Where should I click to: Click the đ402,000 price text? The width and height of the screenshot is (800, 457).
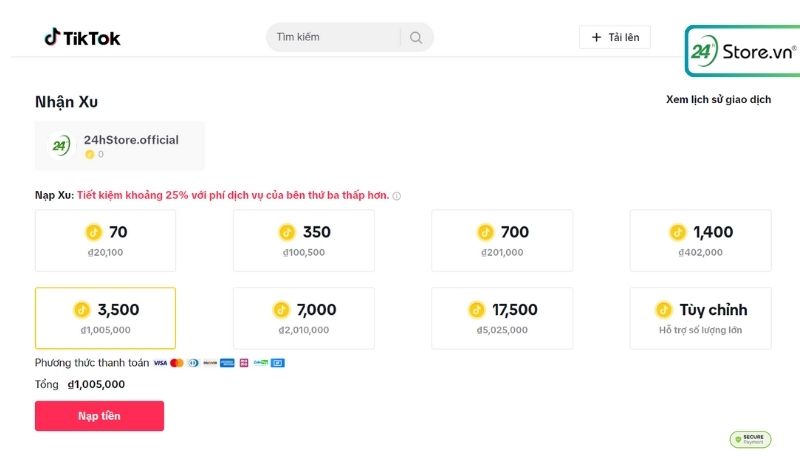(701, 252)
